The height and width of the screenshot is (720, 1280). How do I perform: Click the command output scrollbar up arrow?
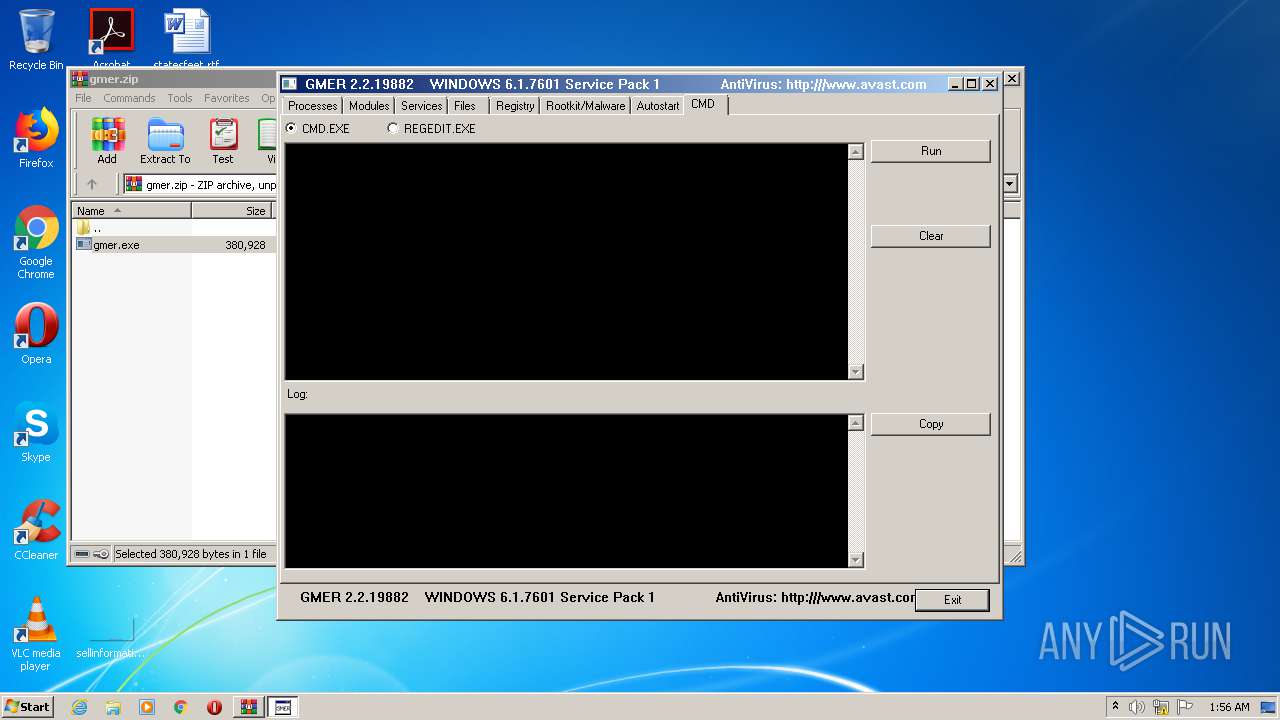tap(855, 152)
